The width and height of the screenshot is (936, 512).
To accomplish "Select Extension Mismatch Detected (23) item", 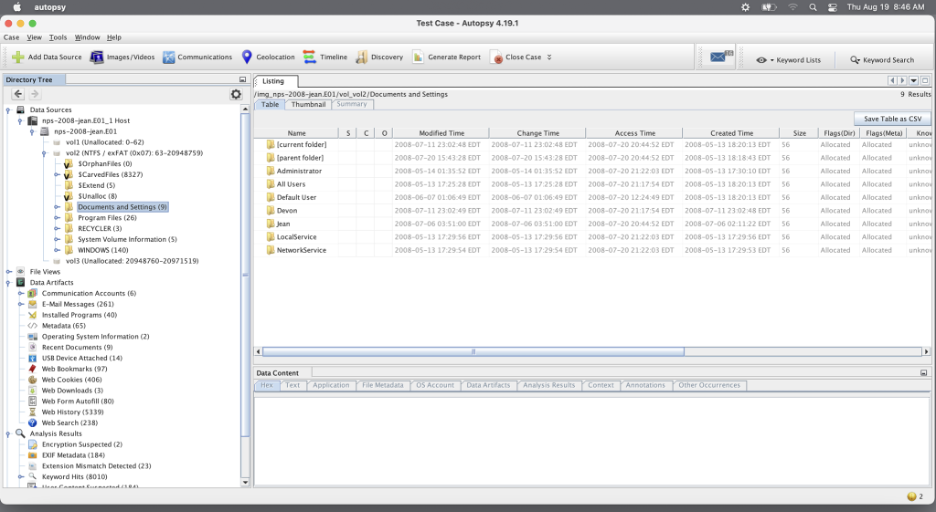I will point(96,466).
